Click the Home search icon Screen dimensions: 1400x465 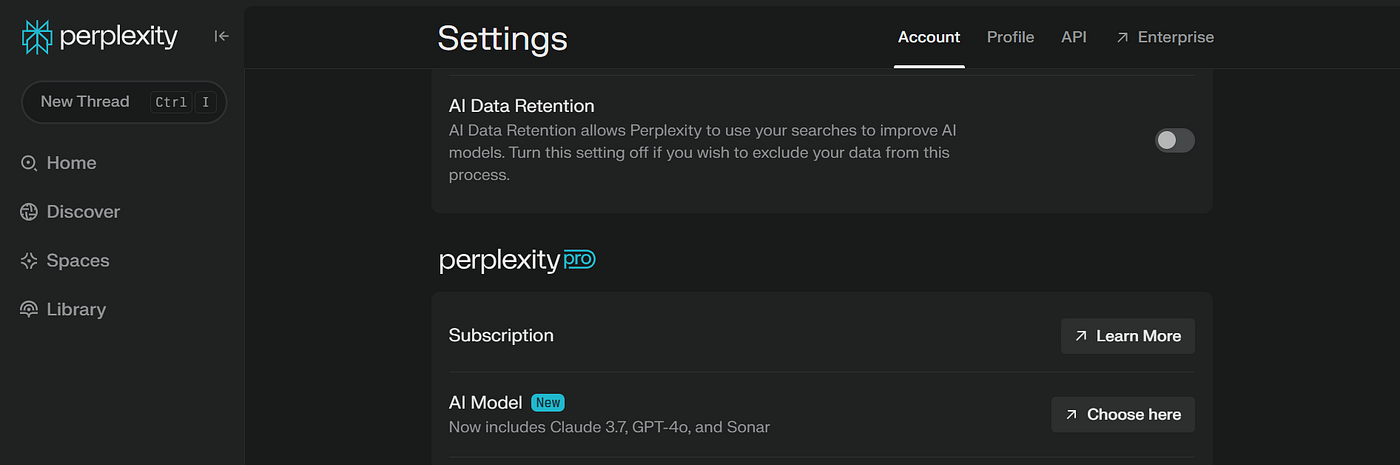click(x=29, y=163)
